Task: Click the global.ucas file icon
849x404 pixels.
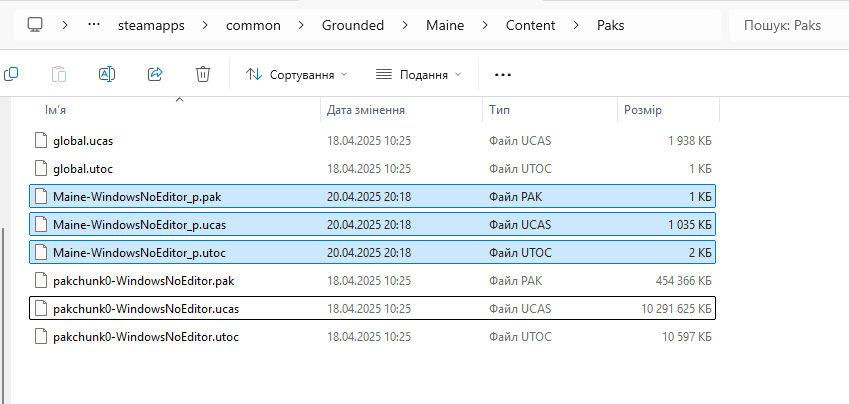Action: coord(41,141)
